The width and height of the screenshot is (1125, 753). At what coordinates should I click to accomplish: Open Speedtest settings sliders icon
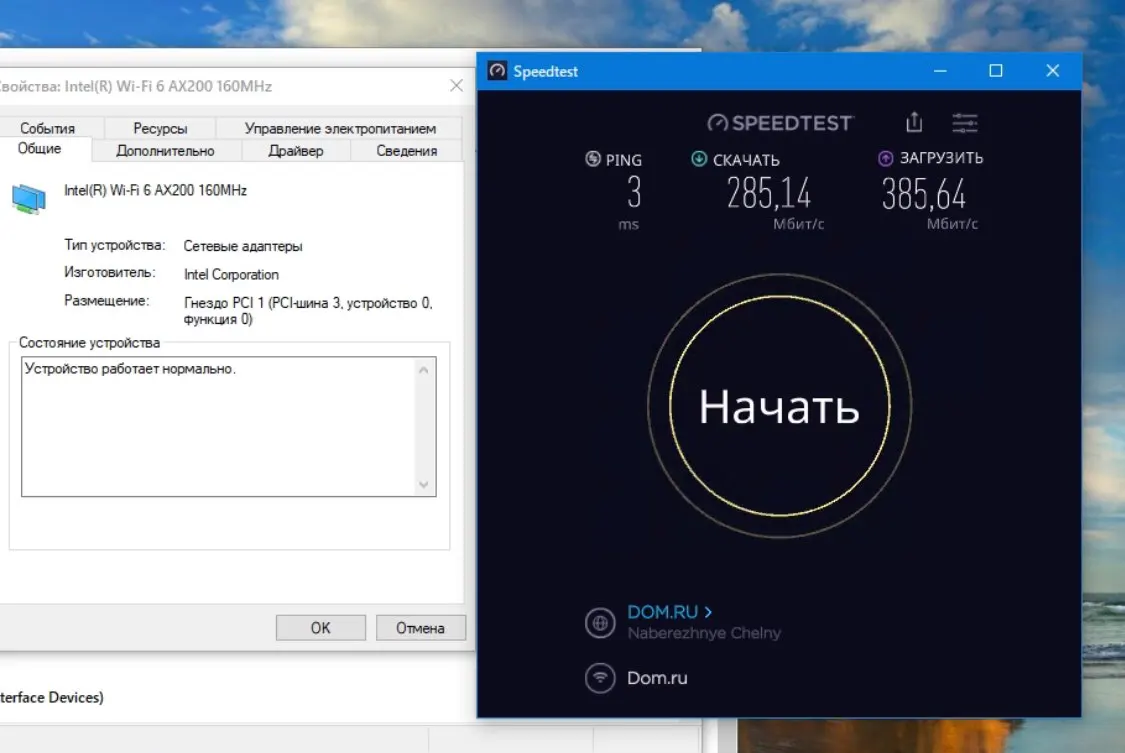tap(964, 123)
